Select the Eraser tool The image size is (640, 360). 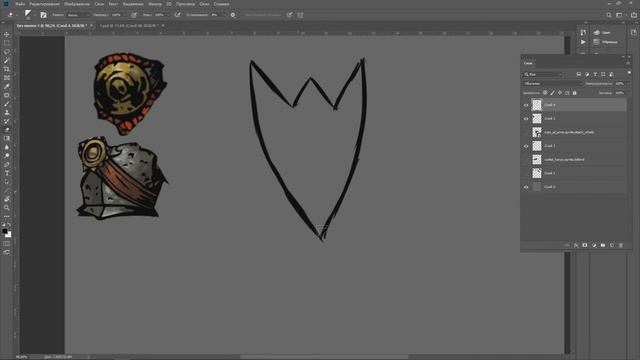(7, 129)
